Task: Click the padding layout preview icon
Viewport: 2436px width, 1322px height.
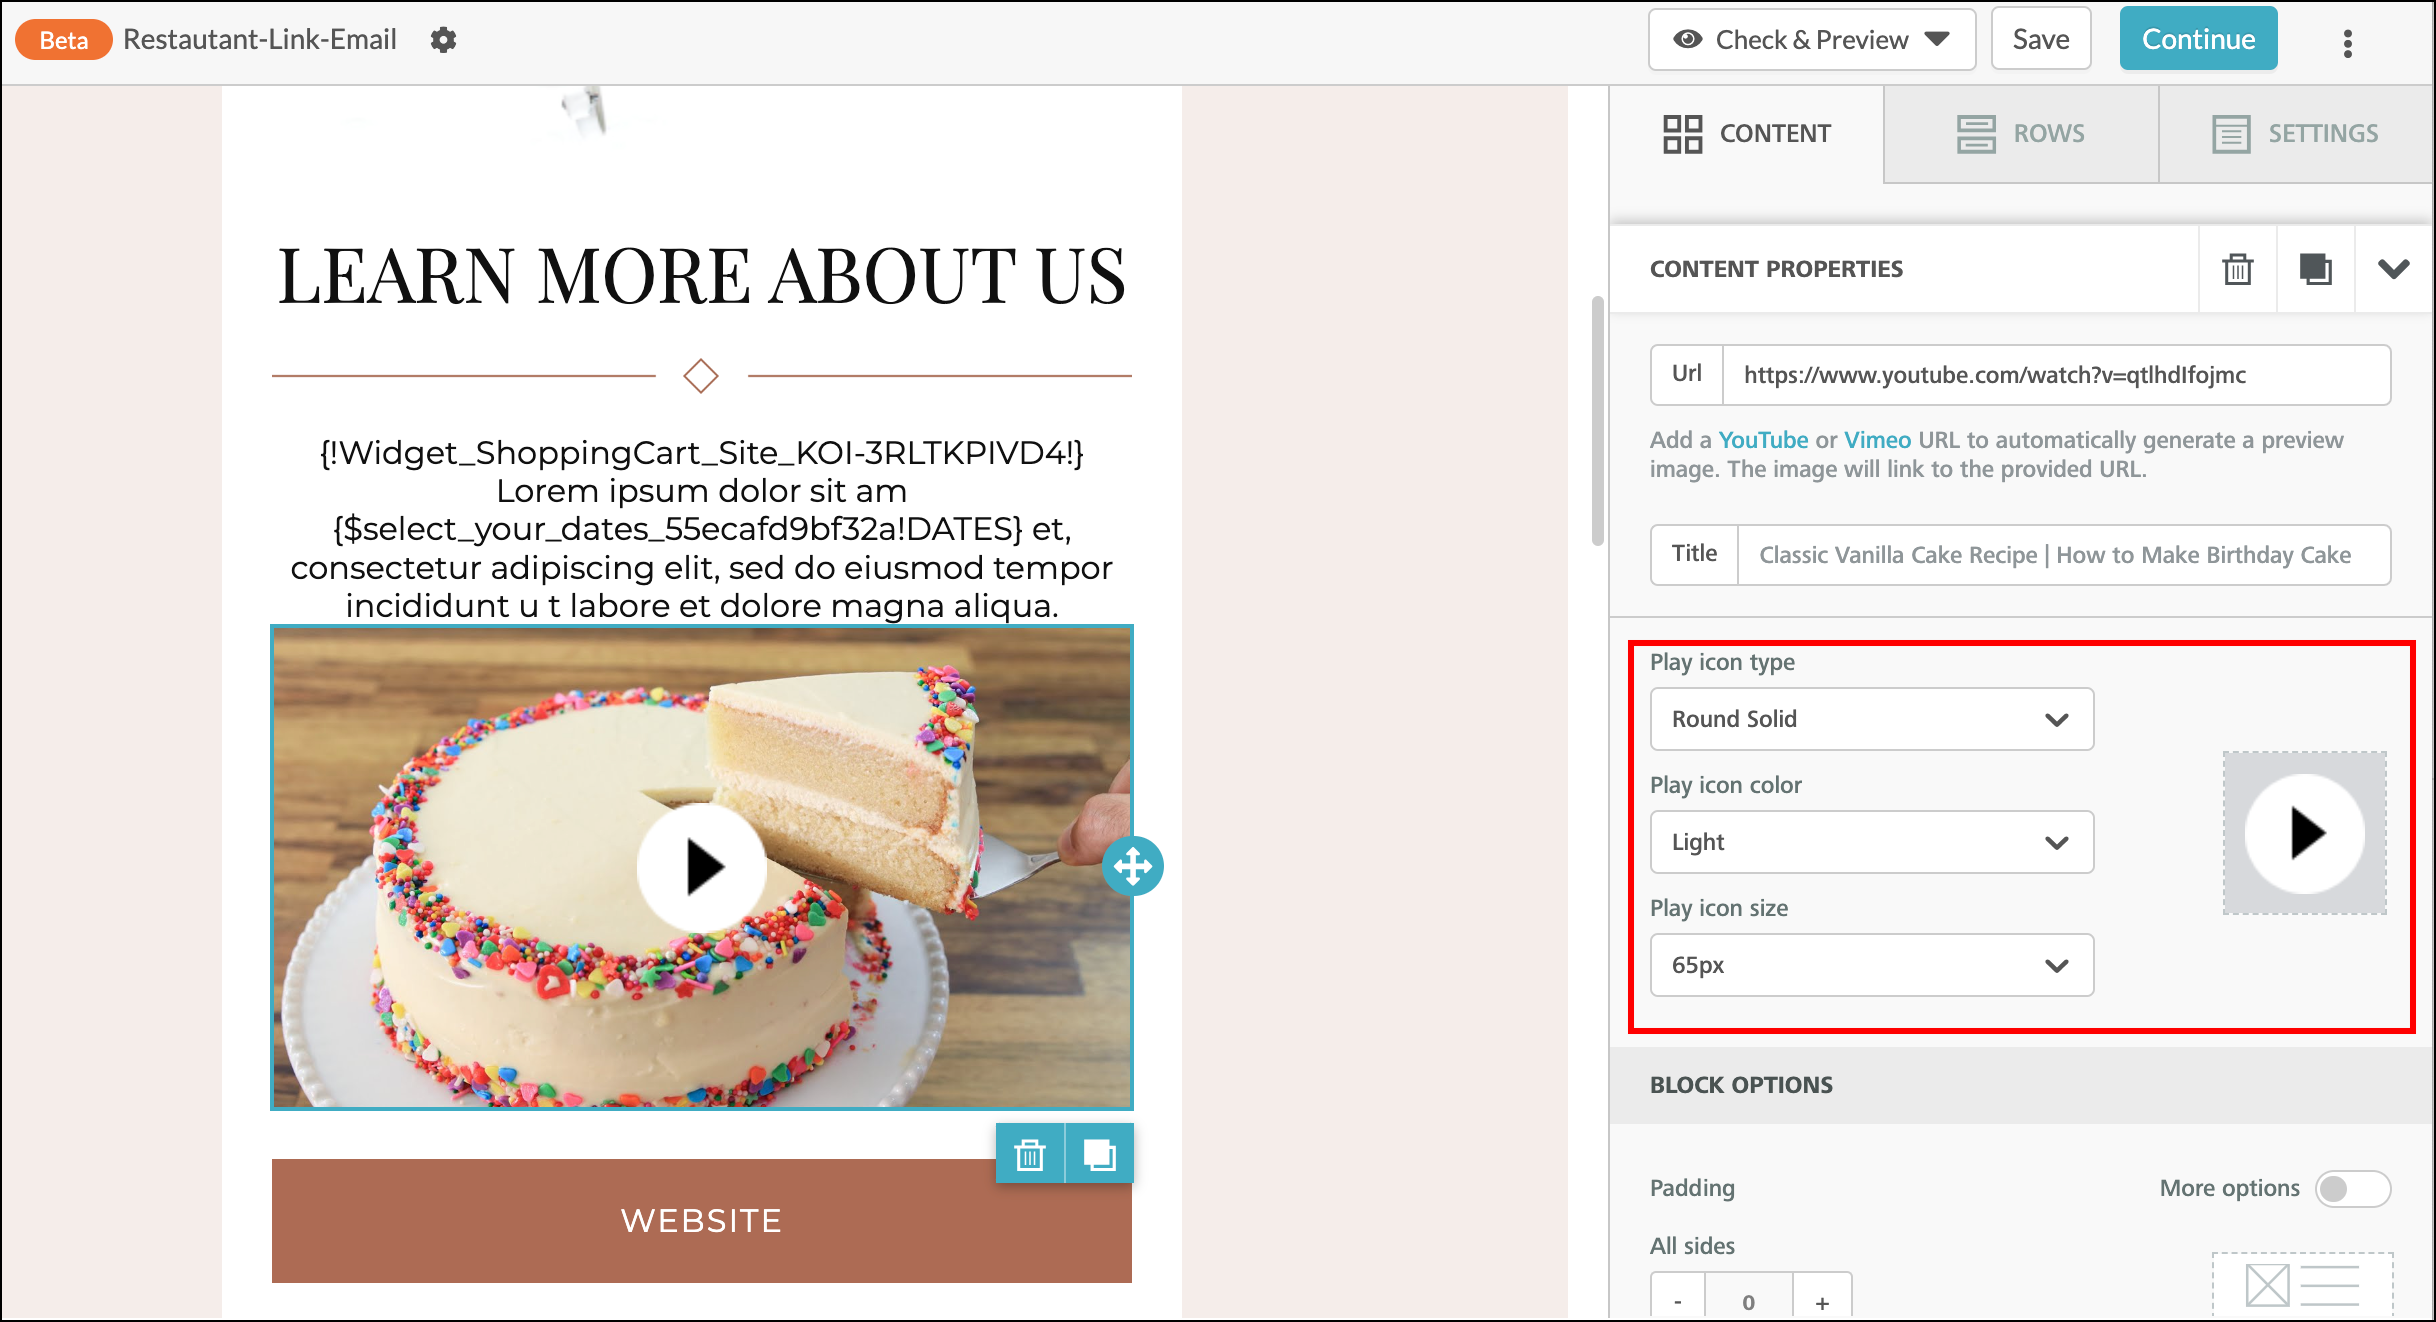Action: click(2302, 1284)
